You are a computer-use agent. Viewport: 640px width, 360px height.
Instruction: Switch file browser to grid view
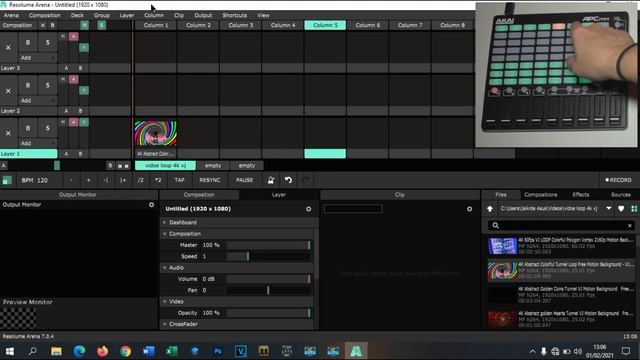(634, 209)
